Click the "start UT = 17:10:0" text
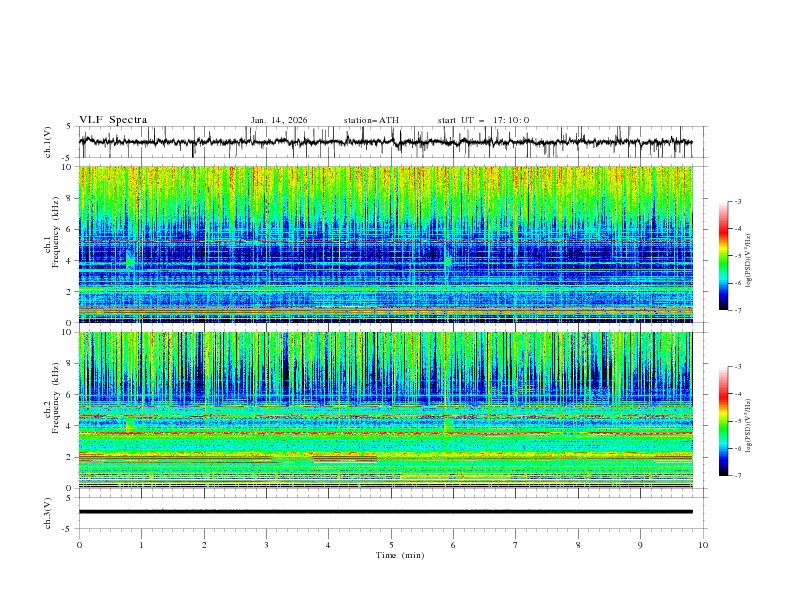792x612 pixels. 483,120
